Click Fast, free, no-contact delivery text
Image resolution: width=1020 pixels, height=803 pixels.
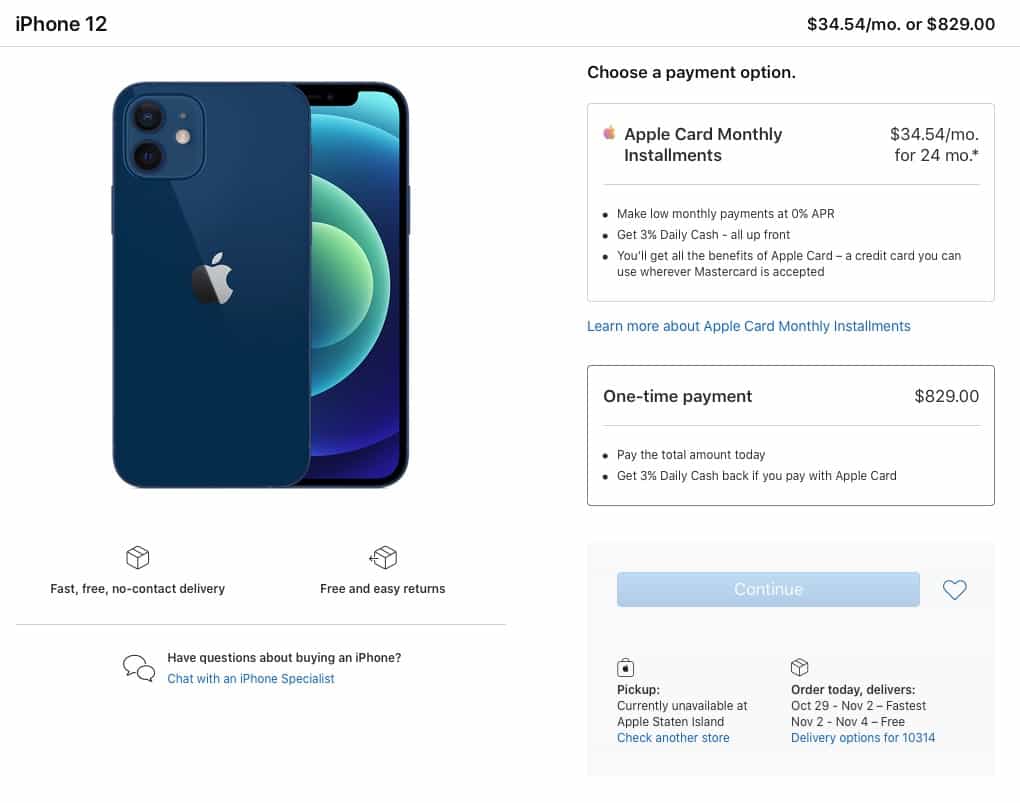137,589
